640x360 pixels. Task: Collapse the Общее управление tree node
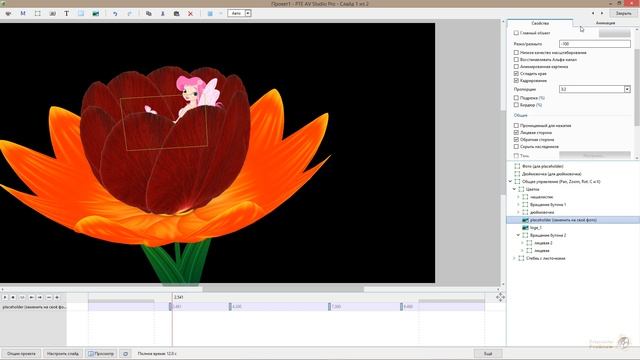510,182
